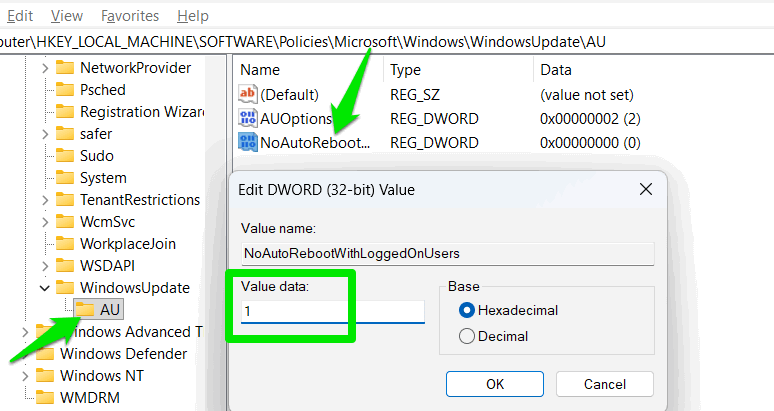
Task: Expand the Windows Advanced key
Action: (x=25, y=332)
